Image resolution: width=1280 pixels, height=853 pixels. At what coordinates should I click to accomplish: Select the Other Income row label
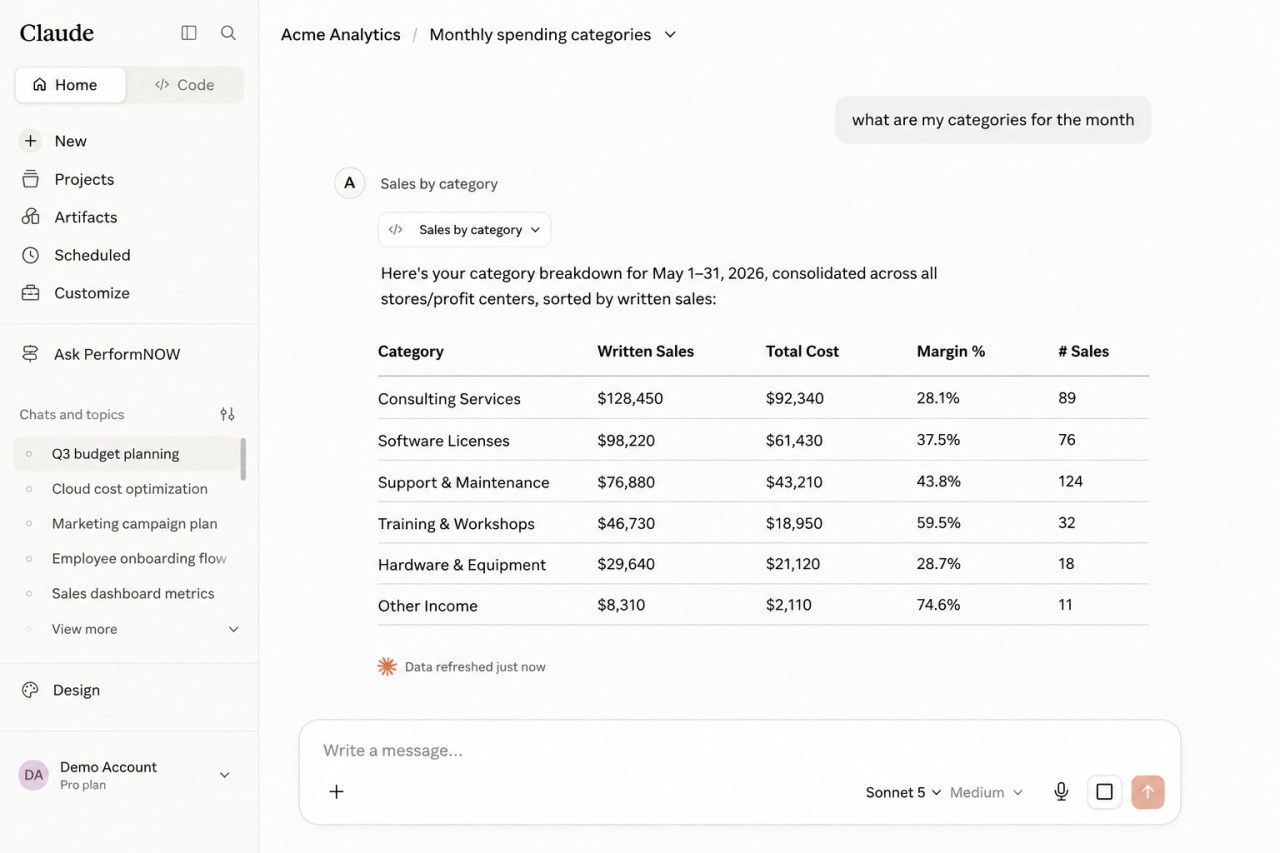click(x=428, y=605)
